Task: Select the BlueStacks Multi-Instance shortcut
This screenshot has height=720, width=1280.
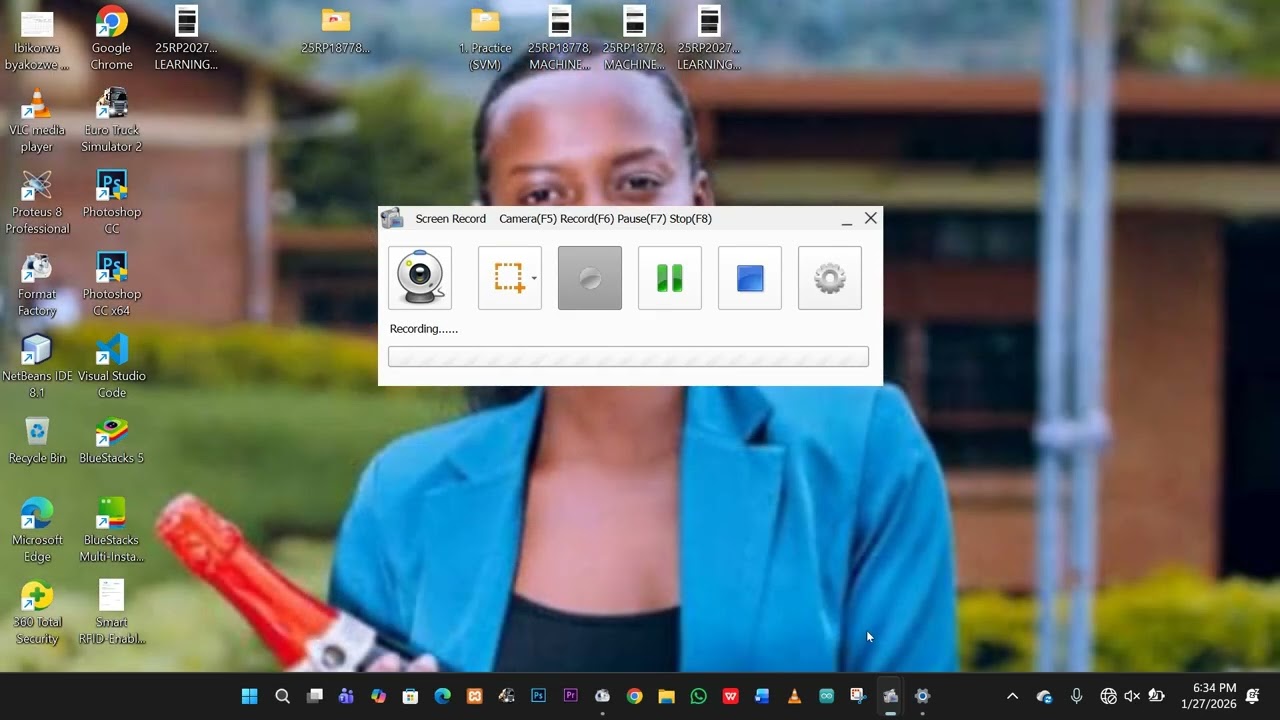Action: point(111,531)
